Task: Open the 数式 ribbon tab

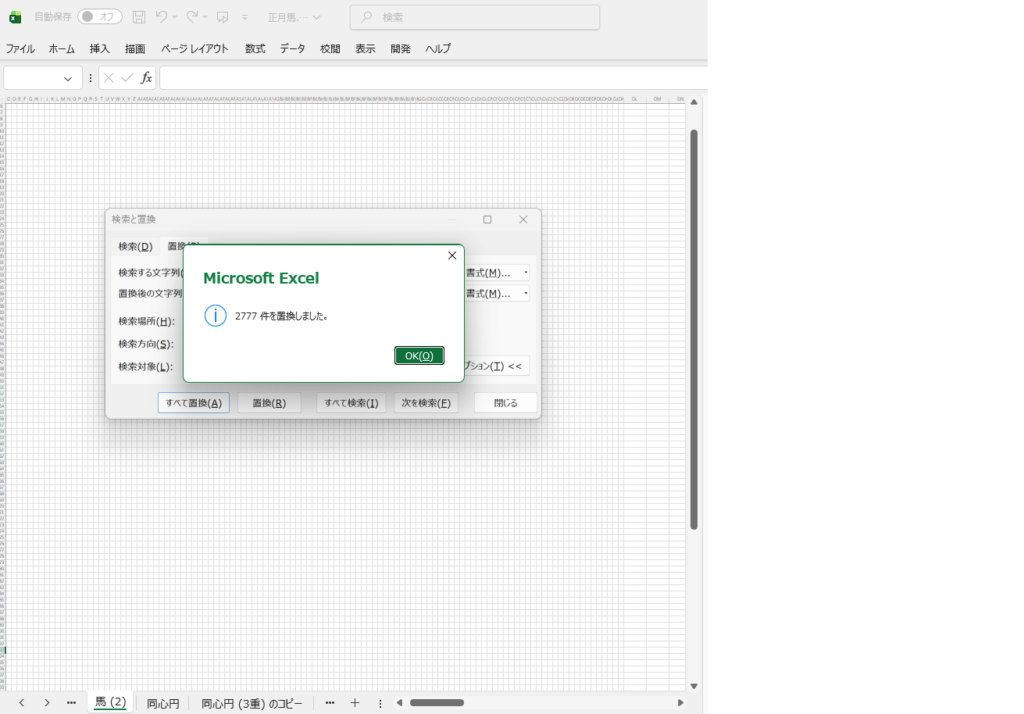Action: tap(255, 48)
